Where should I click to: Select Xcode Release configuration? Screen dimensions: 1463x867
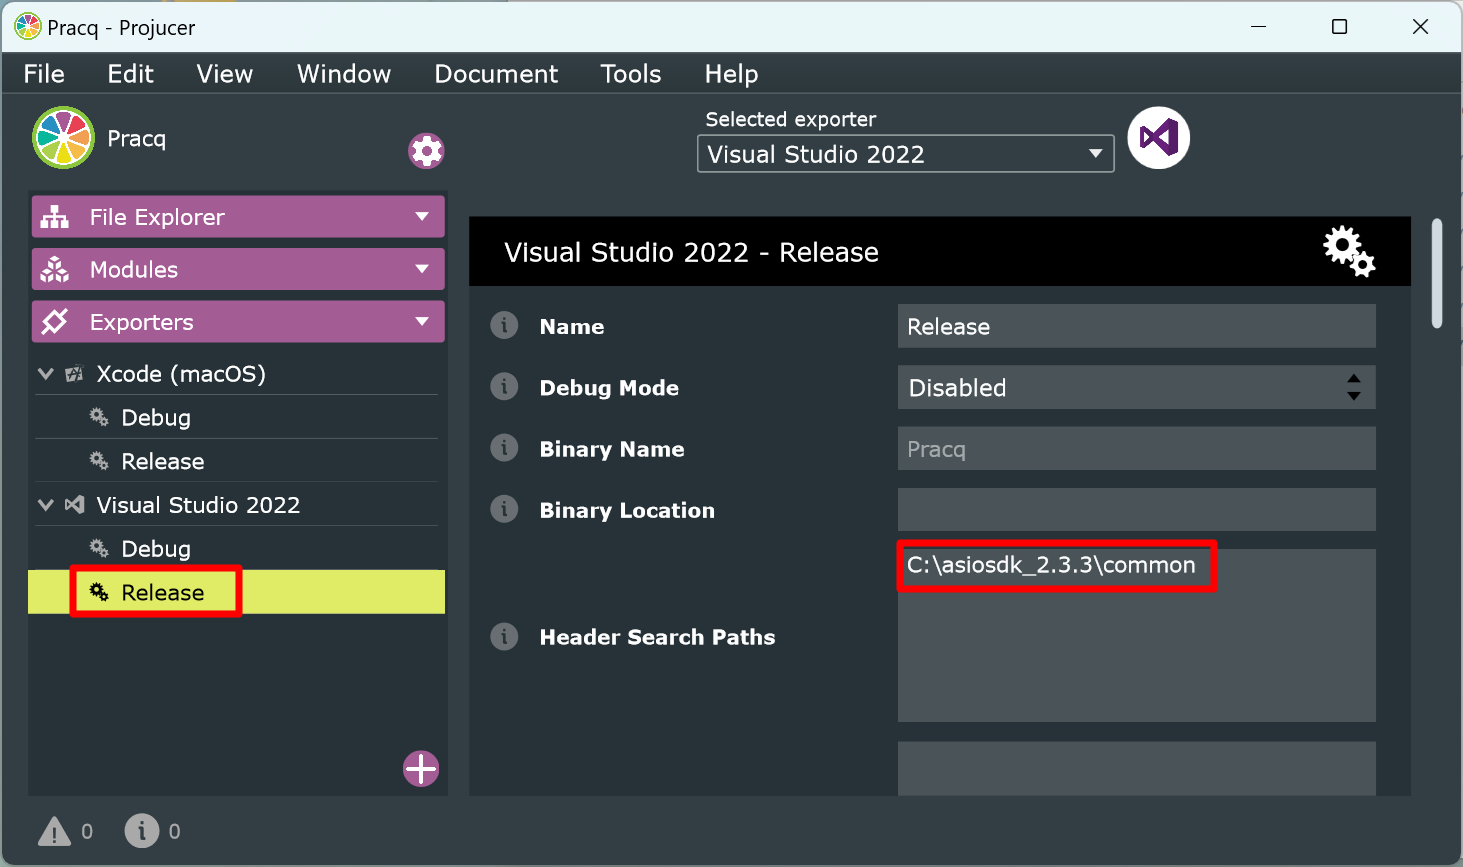236,461
